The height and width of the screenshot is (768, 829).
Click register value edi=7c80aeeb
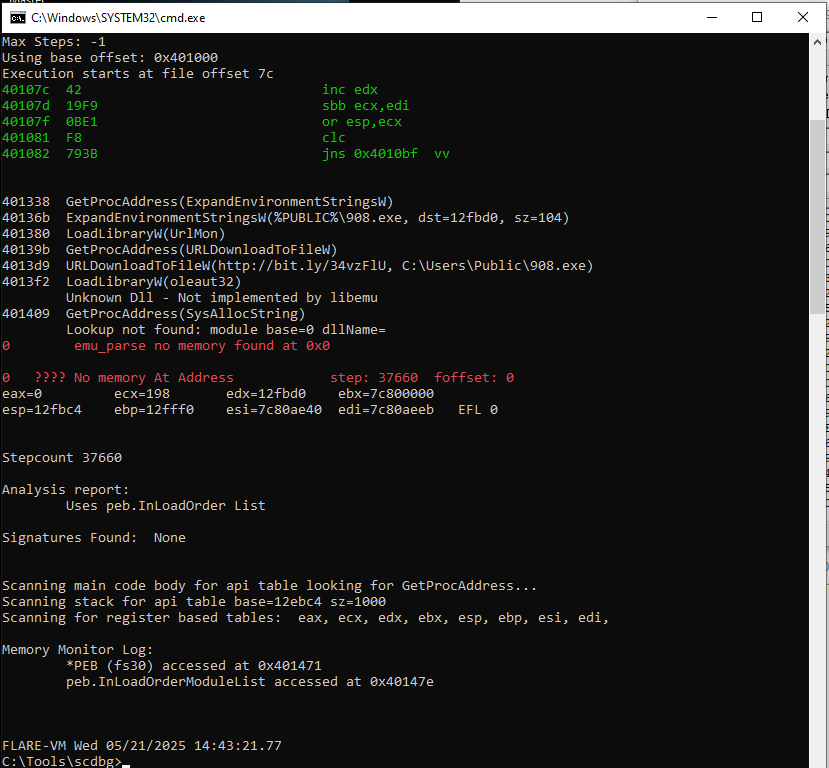coord(386,410)
